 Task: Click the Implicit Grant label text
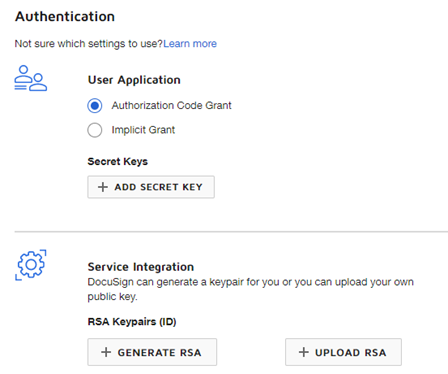143,130
